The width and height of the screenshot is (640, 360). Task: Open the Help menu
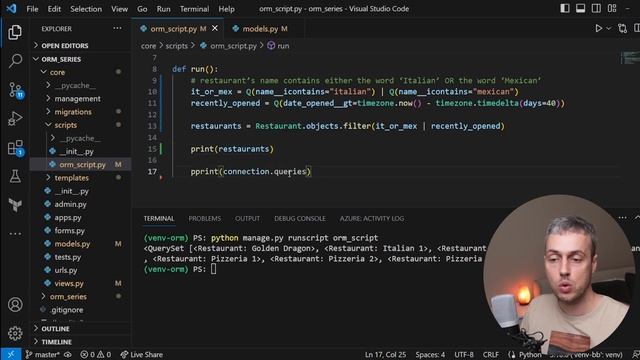[226, 9]
